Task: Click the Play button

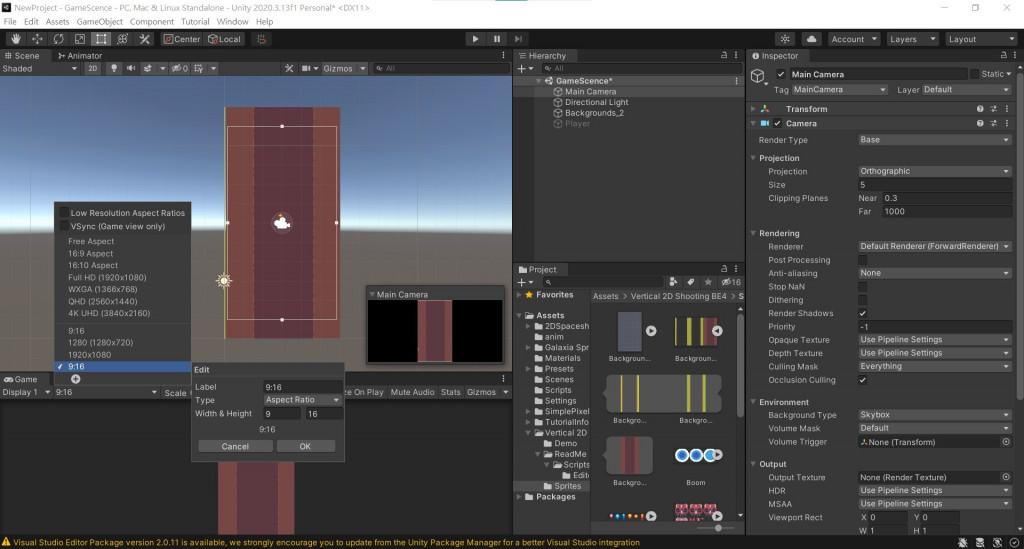Action: [x=475, y=39]
